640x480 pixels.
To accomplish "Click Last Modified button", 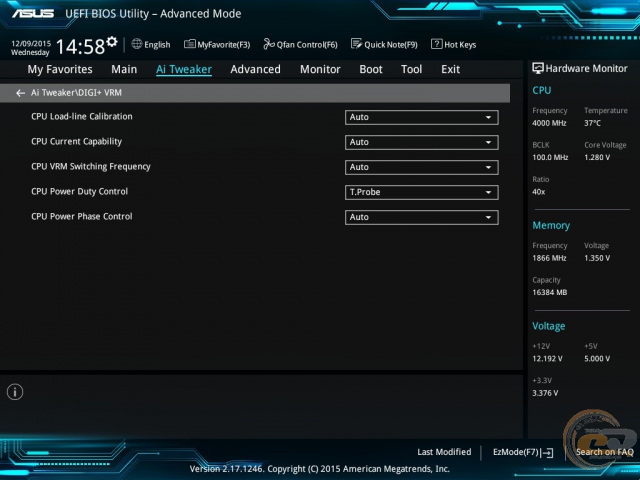I will 444,452.
